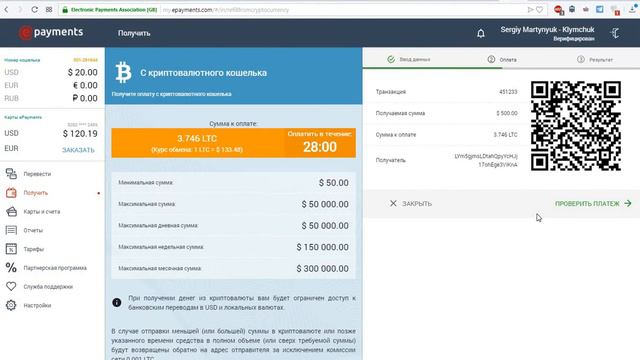Click the browser back arrow
640x360 pixels.
(7, 9)
